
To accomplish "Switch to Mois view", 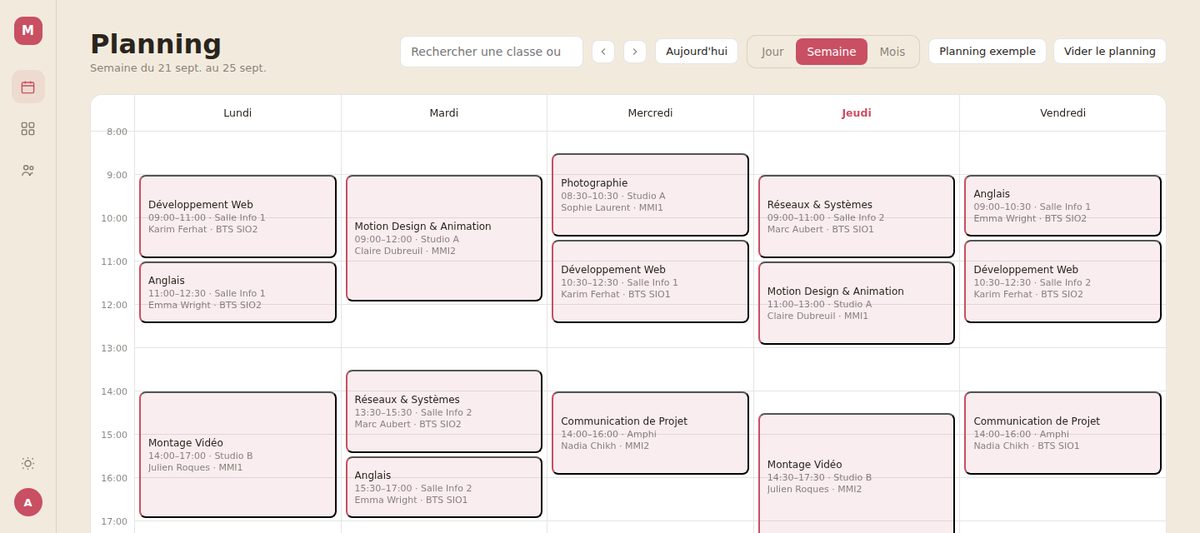I will point(892,52).
